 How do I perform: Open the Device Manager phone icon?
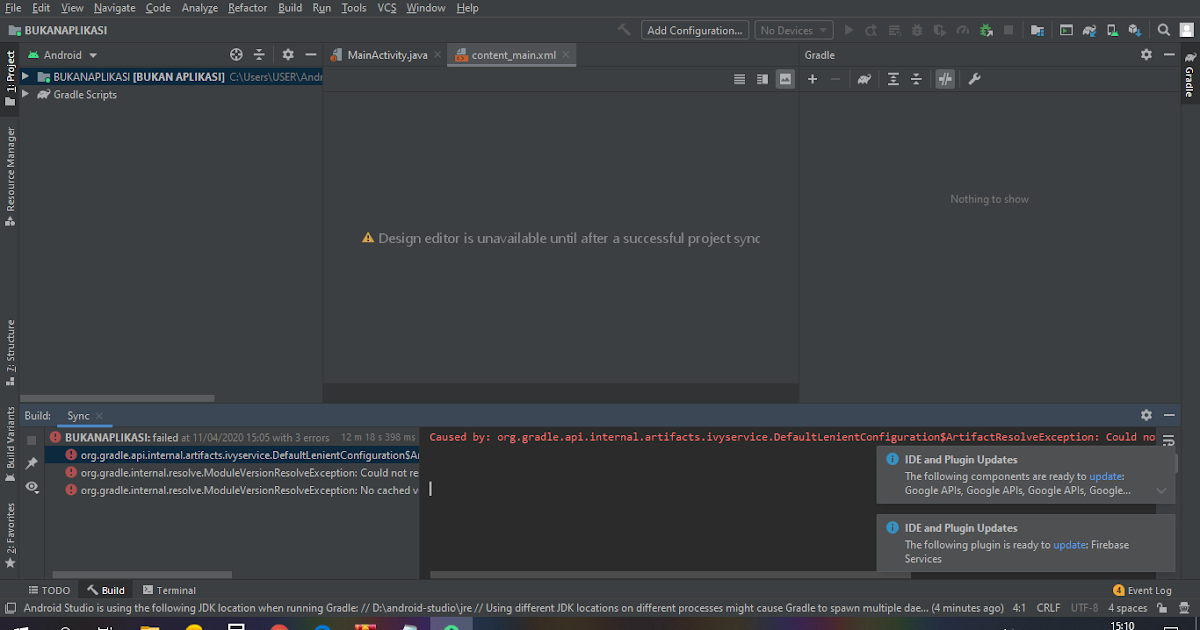coord(1111,30)
